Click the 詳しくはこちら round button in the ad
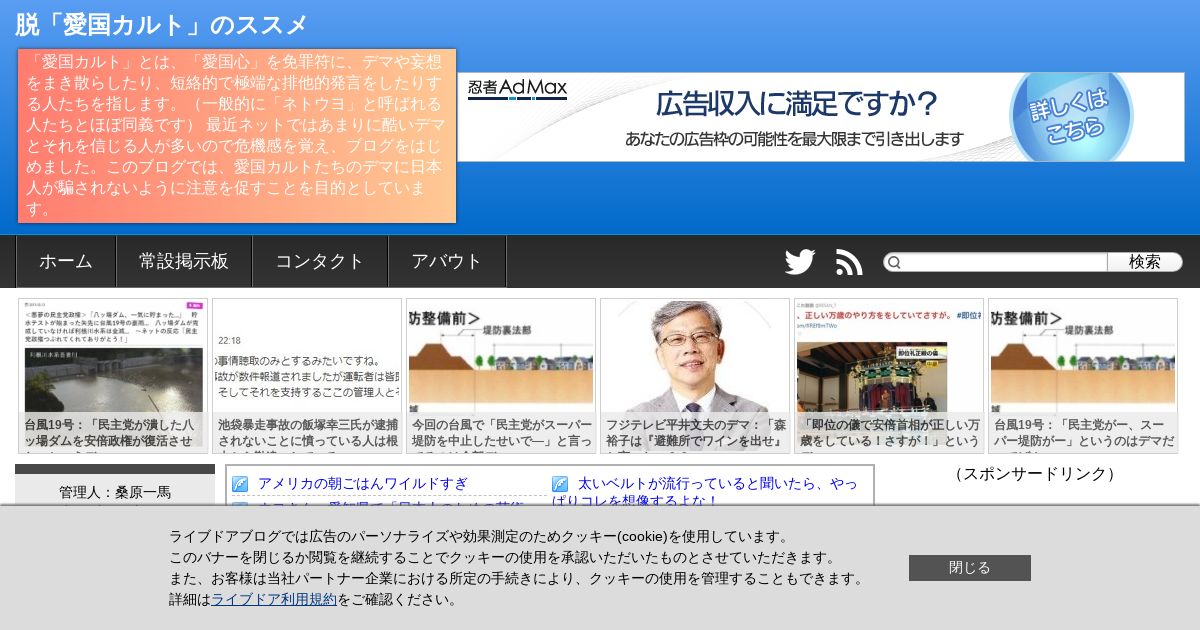Screen dimensions: 1200x630 click(x=1071, y=117)
